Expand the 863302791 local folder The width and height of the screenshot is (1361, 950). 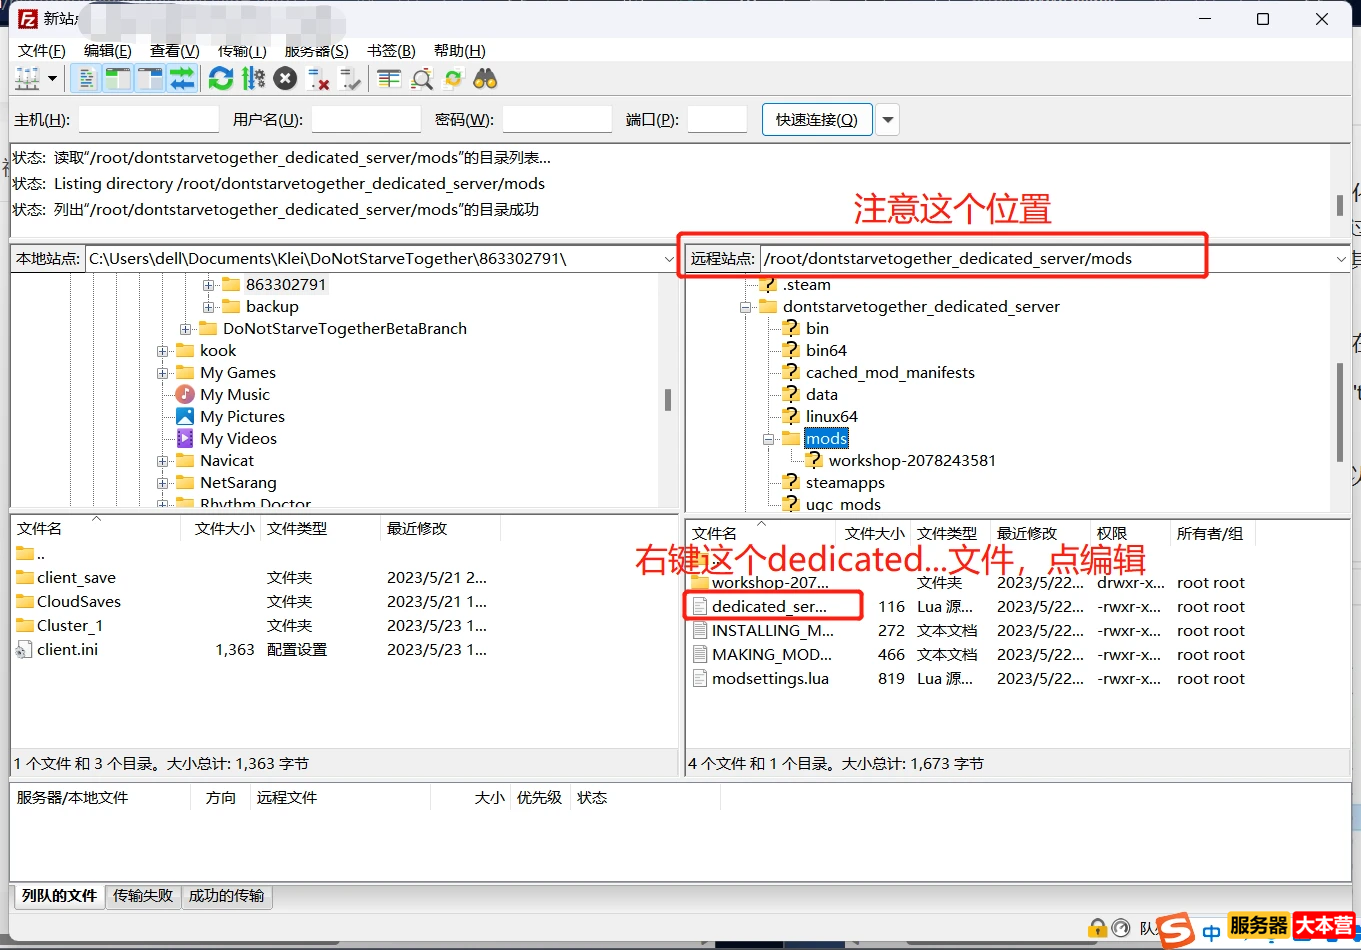pyautogui.click(x=208, y=285)
